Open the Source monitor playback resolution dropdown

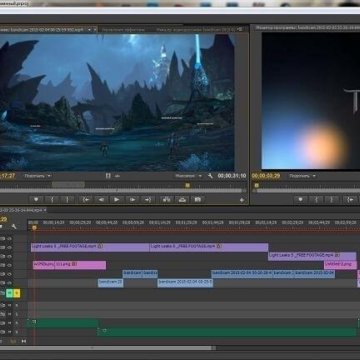coord(188,176)
